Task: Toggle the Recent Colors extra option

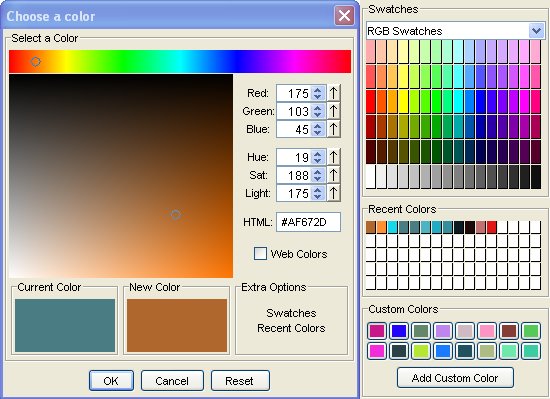Action: point(291,328)
